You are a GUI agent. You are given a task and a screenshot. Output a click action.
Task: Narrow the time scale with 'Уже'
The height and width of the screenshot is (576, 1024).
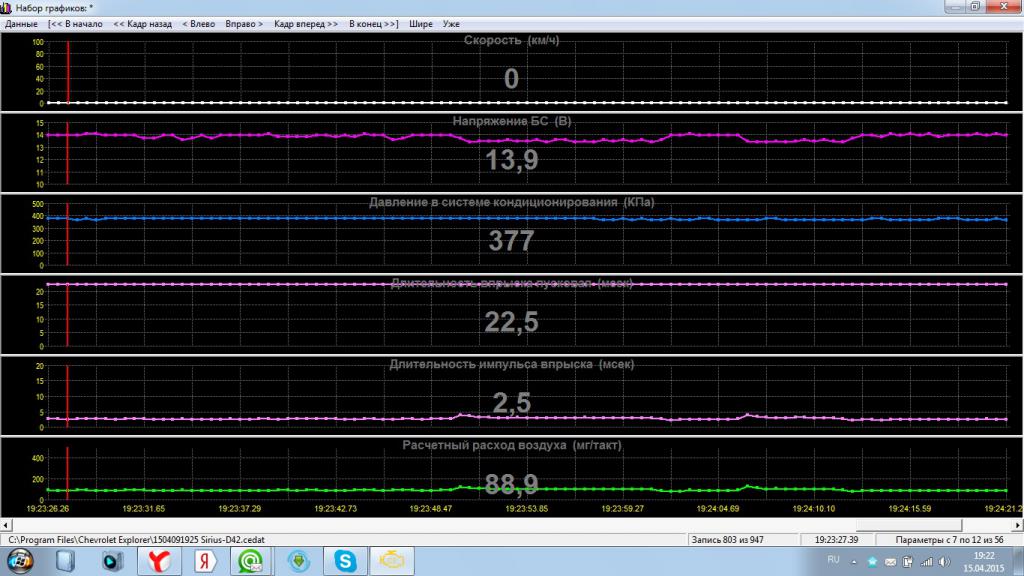click(451, 24)
